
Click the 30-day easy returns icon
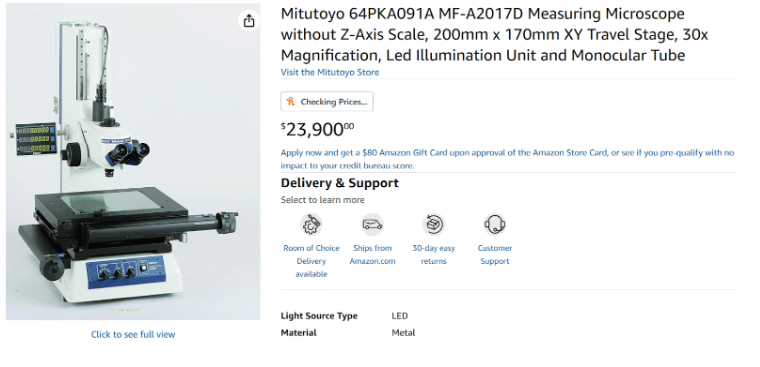click(x=433, y=224)
